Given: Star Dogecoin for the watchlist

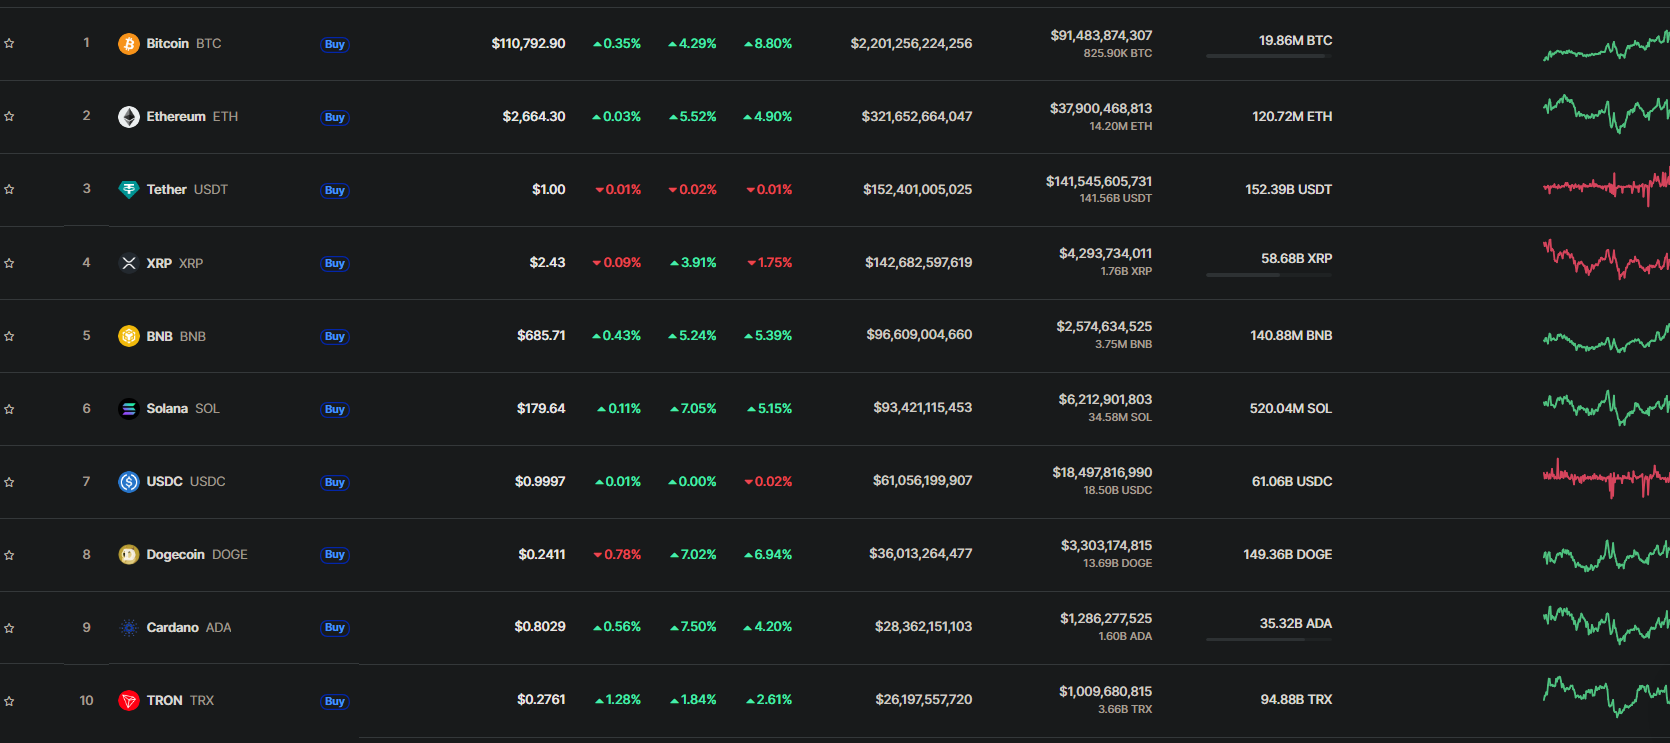Looking at the screenshot, I should coord(9,555).
